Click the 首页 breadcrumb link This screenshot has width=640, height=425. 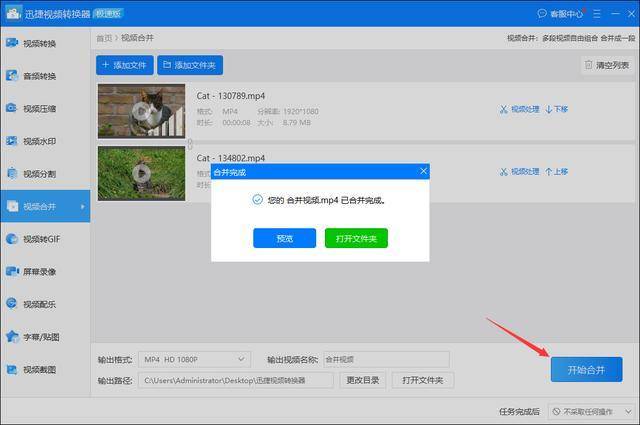[104, 38]
